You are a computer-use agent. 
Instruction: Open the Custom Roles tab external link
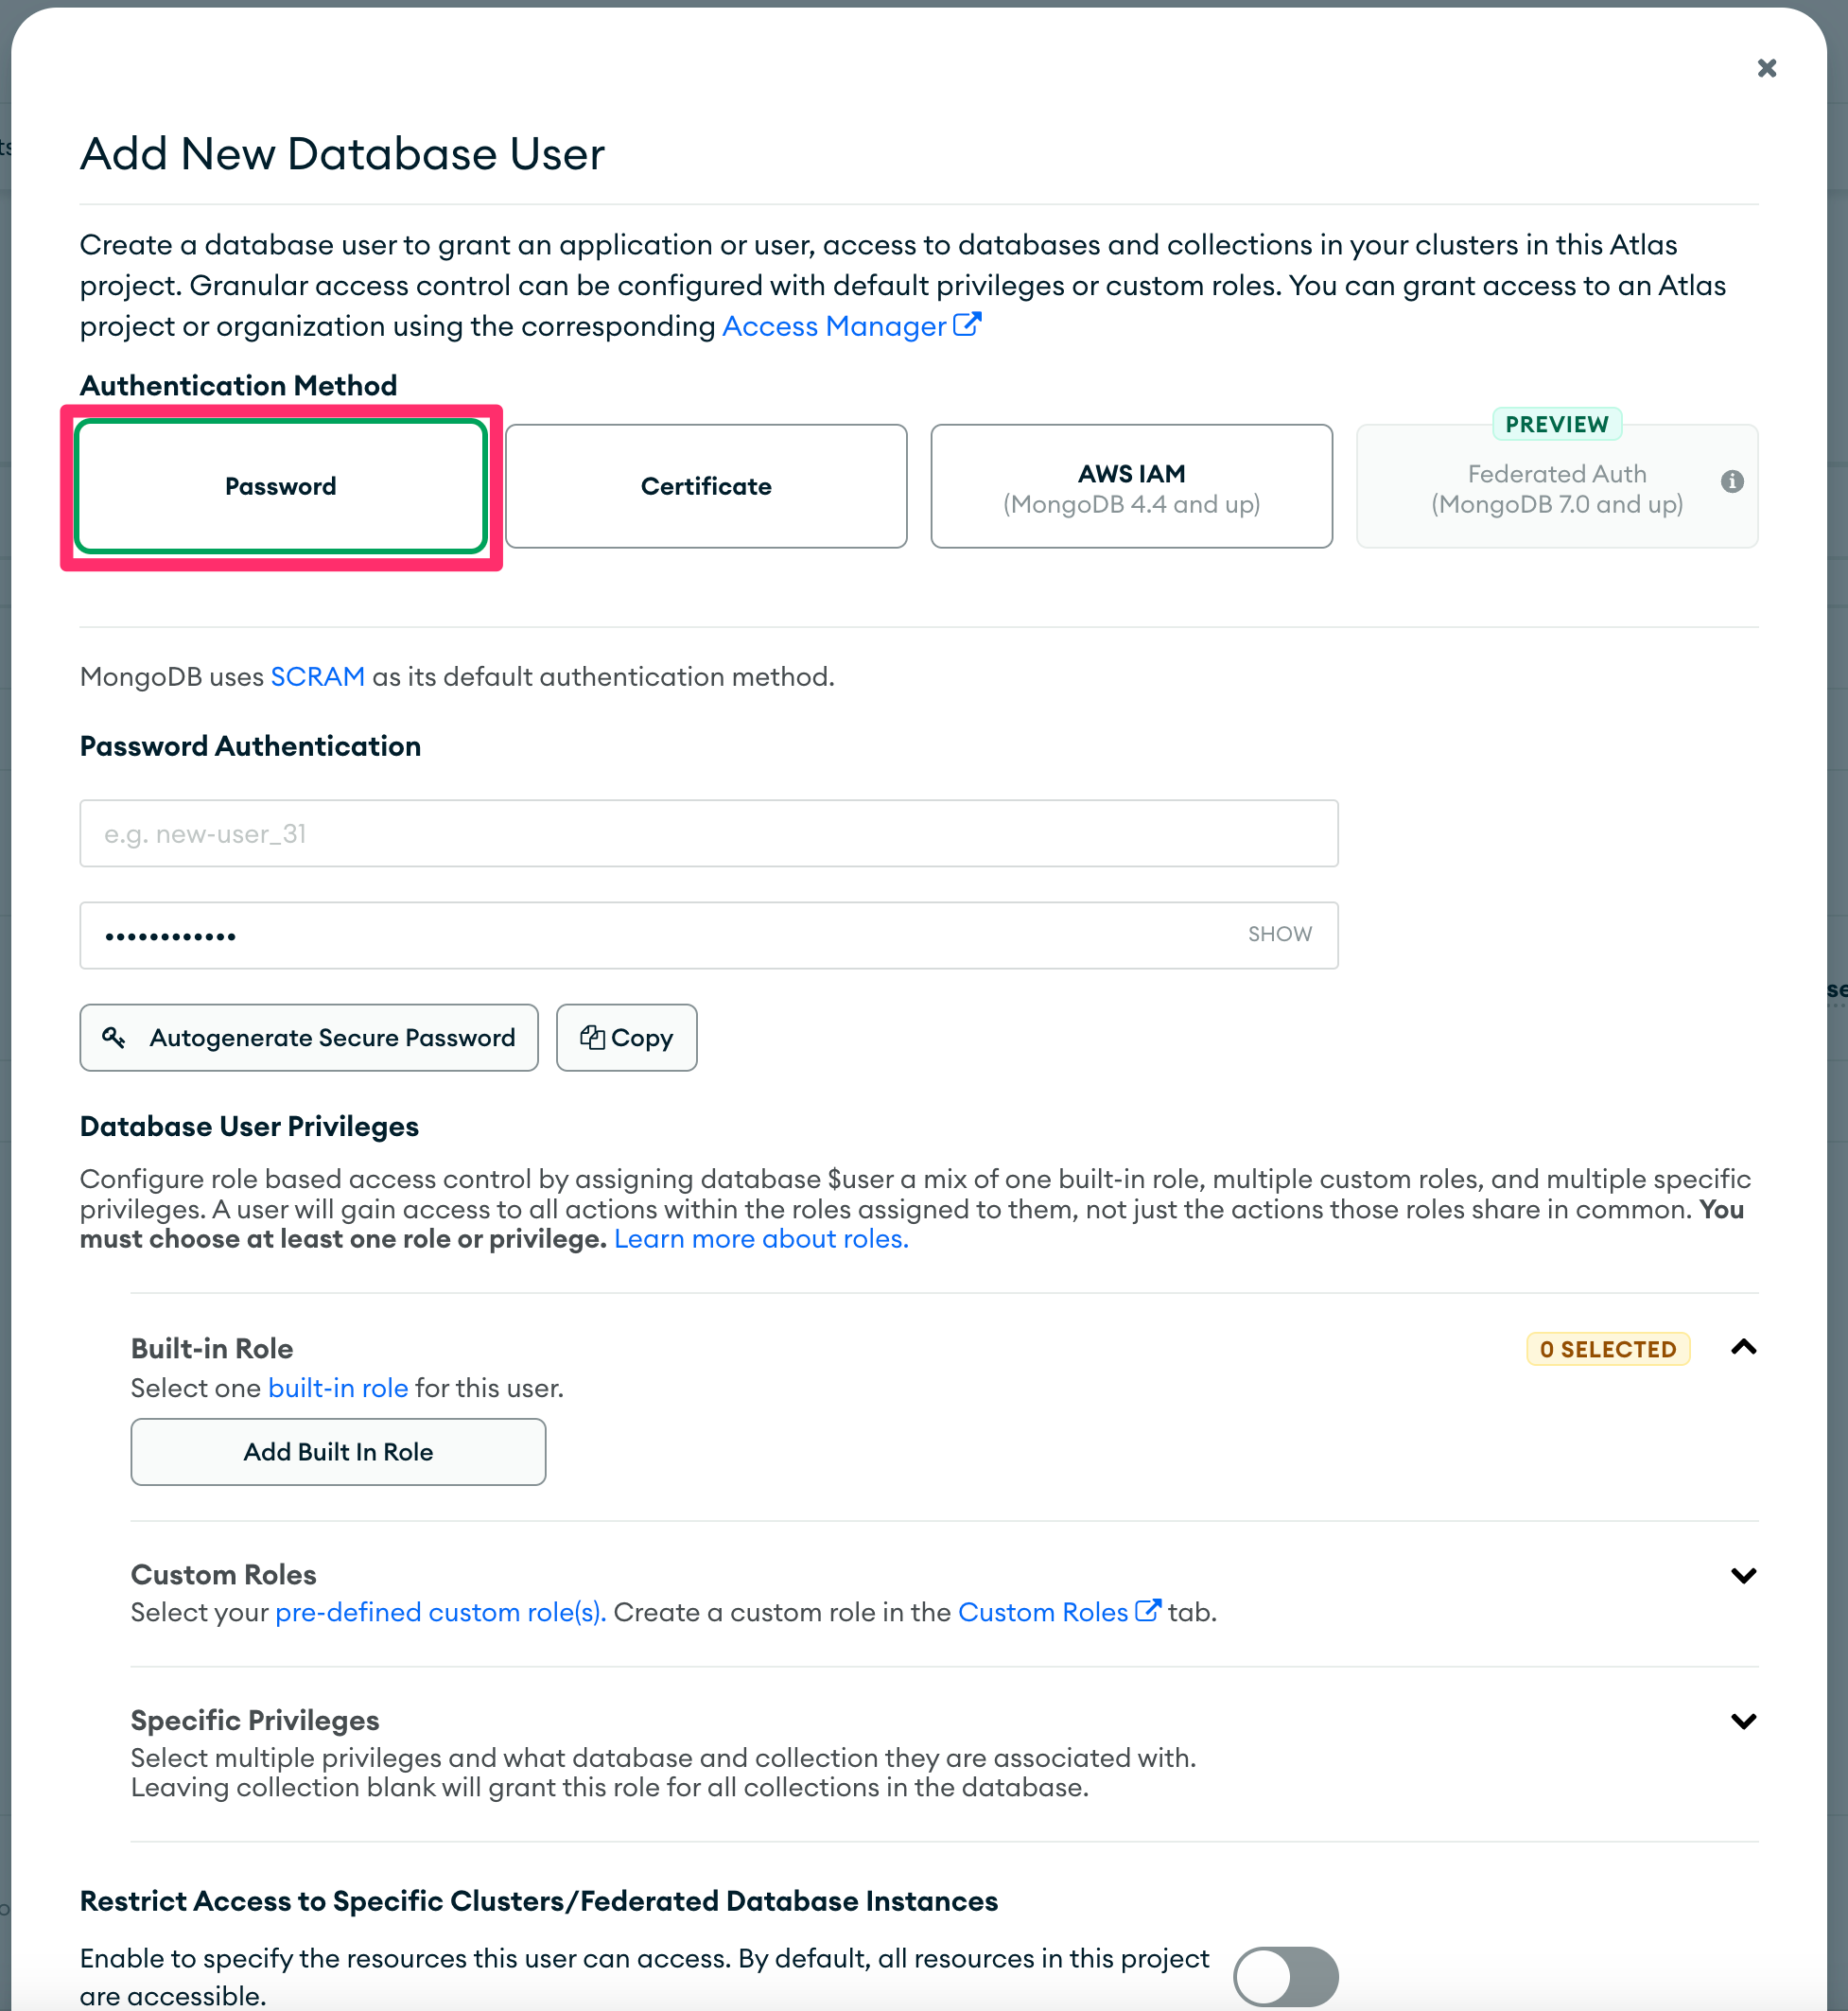point(1046,1611)
